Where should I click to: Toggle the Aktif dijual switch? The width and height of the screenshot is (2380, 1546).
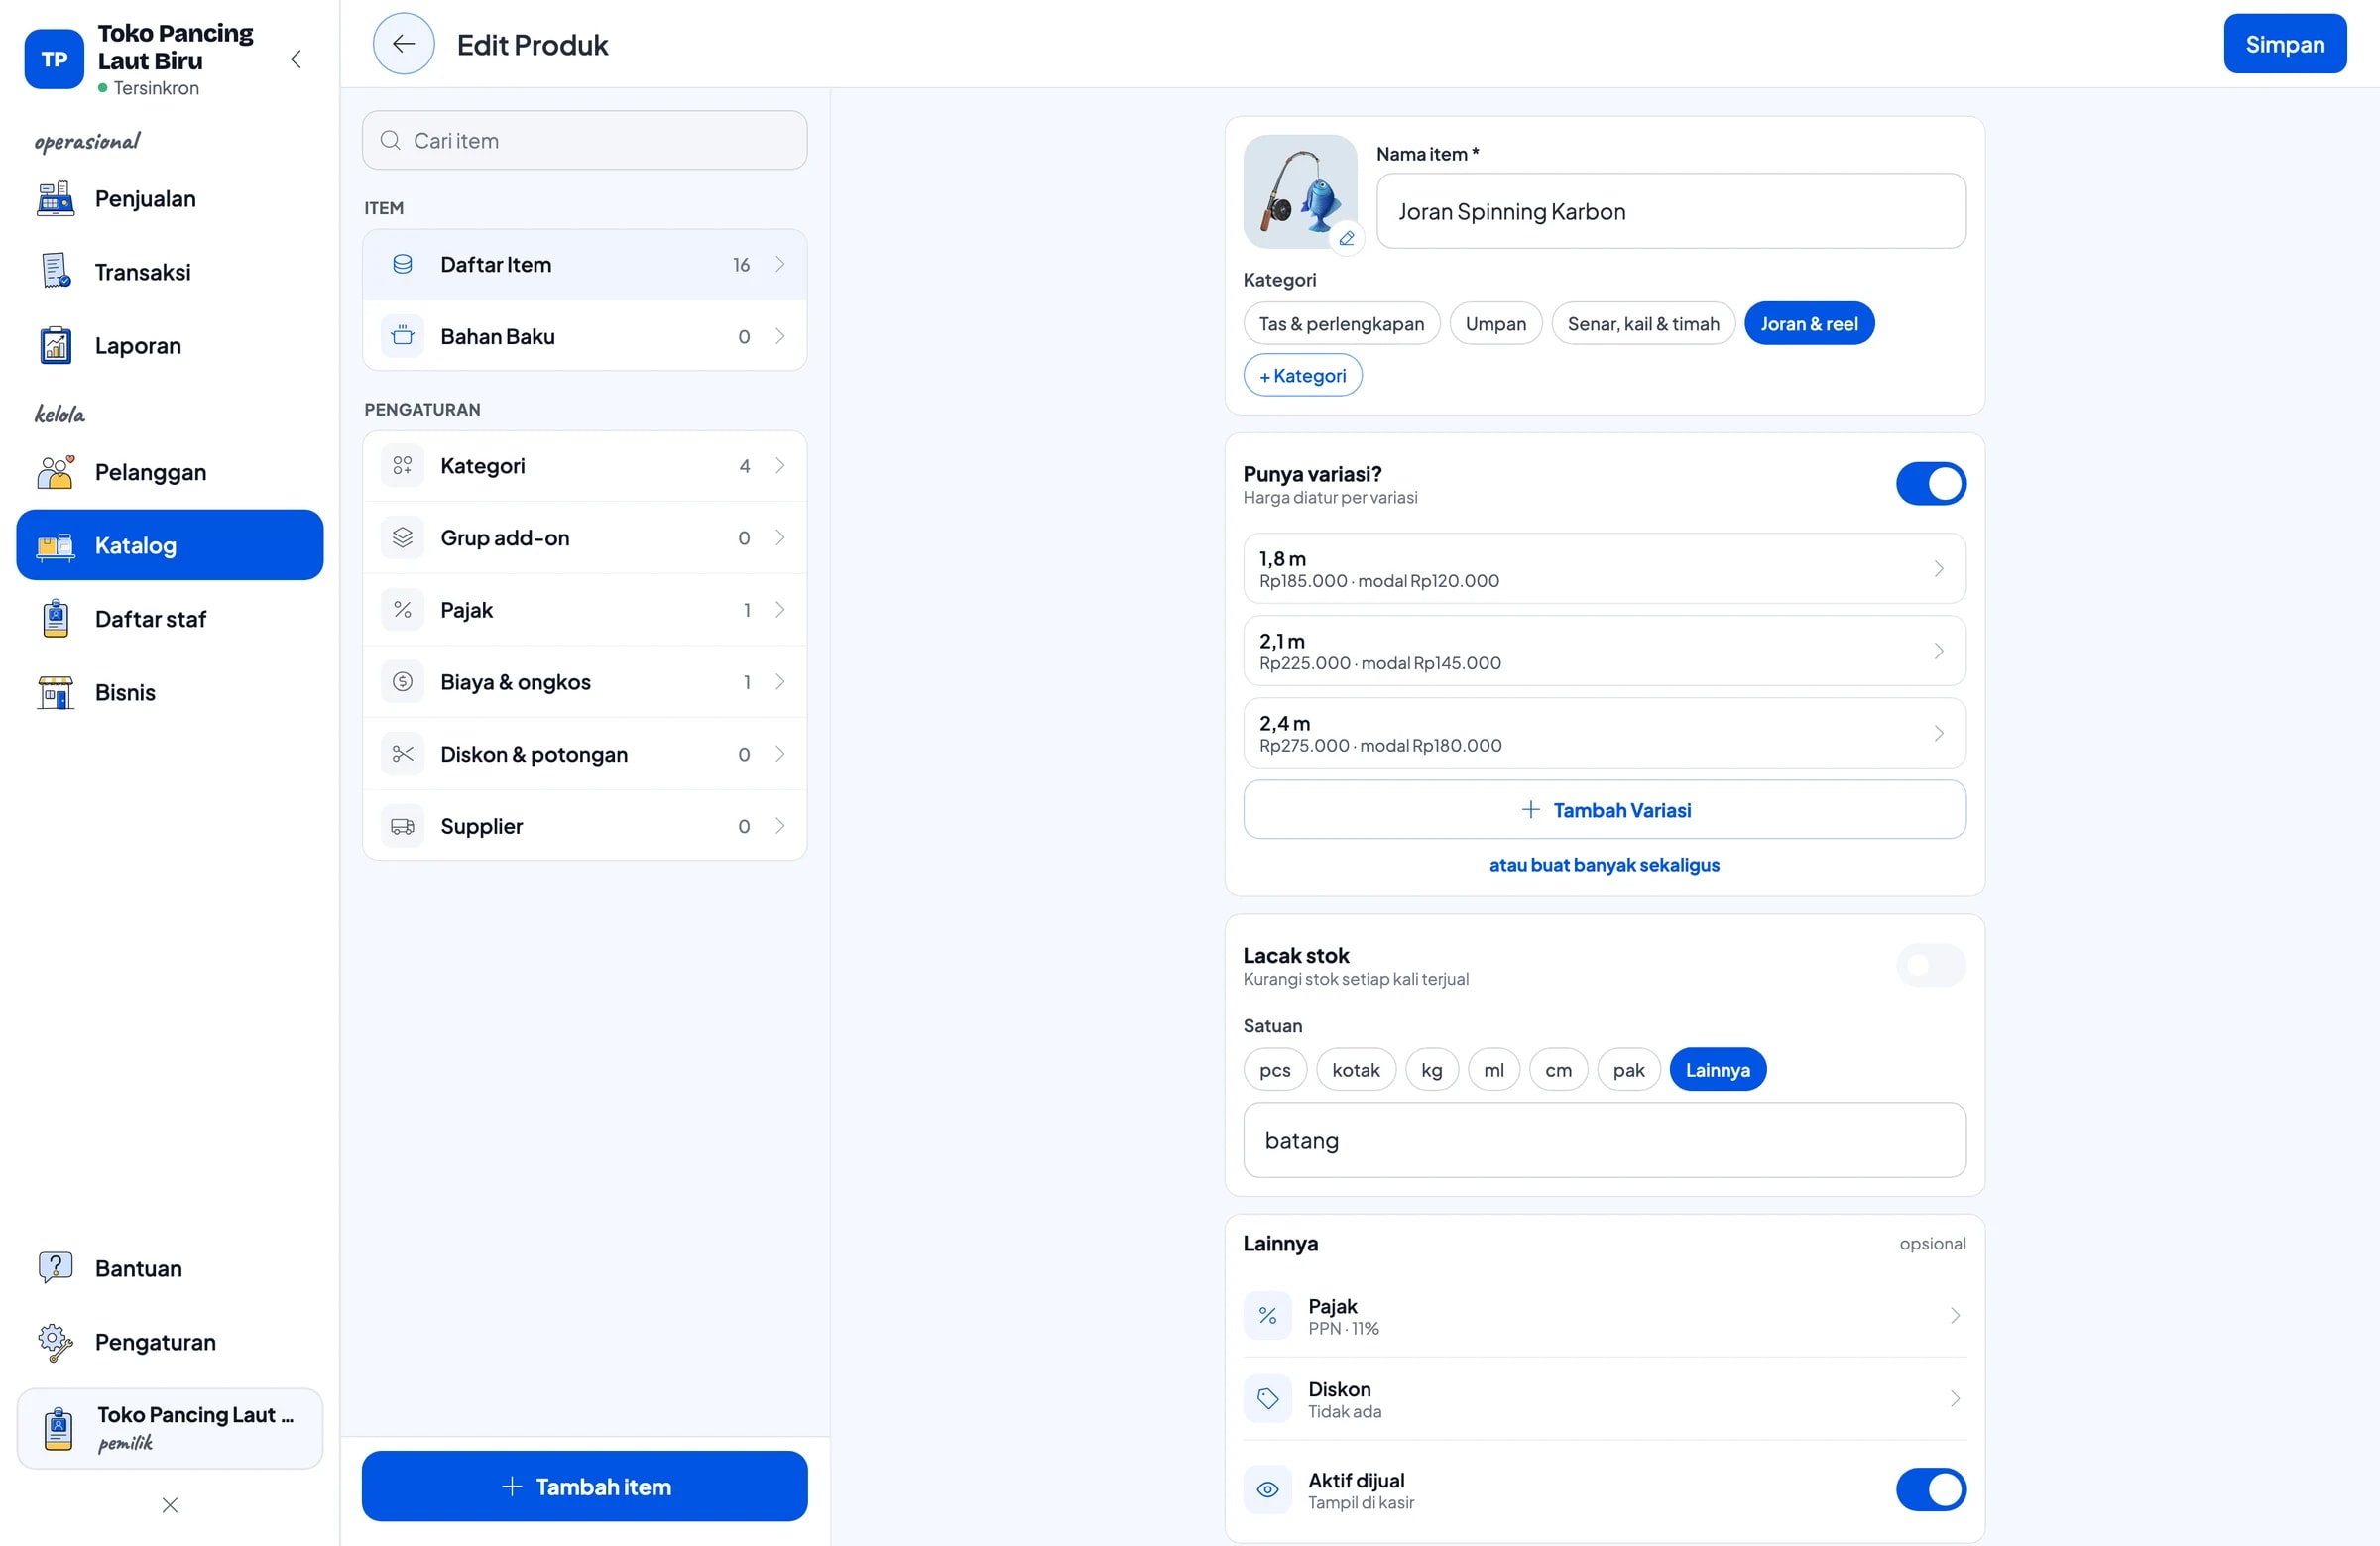[x=1930, y=1490]
